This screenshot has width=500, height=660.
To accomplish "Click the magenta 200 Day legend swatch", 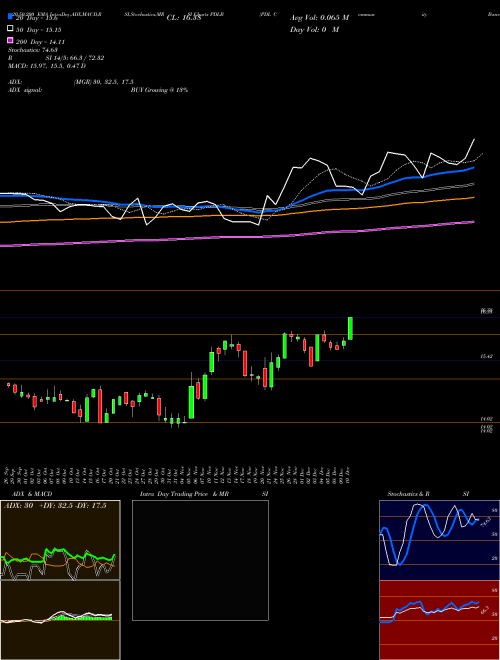I will tap(11, 40).
